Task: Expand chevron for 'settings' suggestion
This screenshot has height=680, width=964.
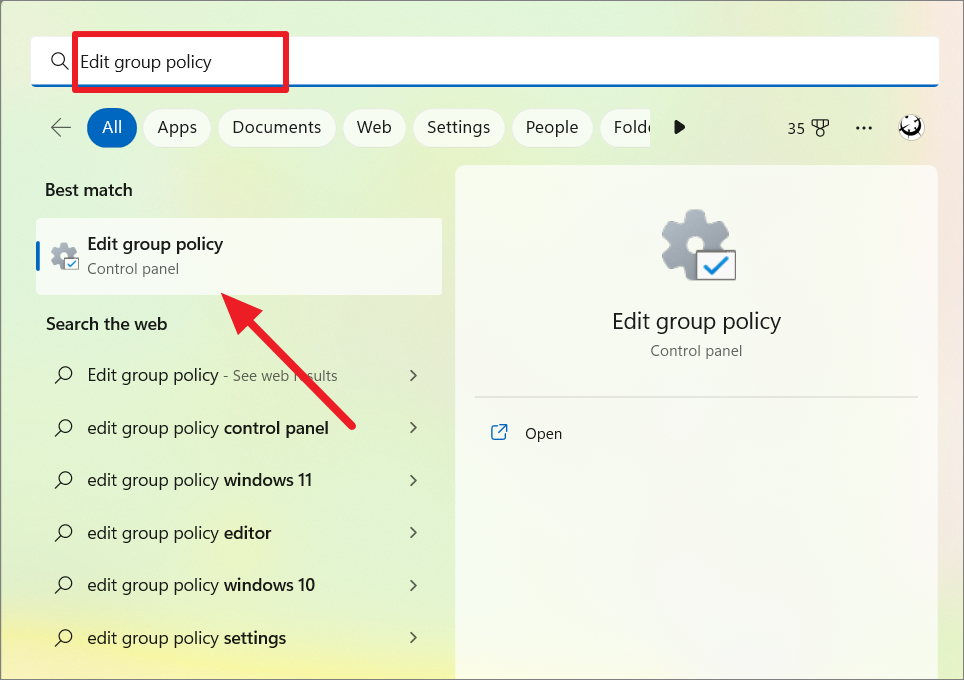Action: click(x=413, y=638)
